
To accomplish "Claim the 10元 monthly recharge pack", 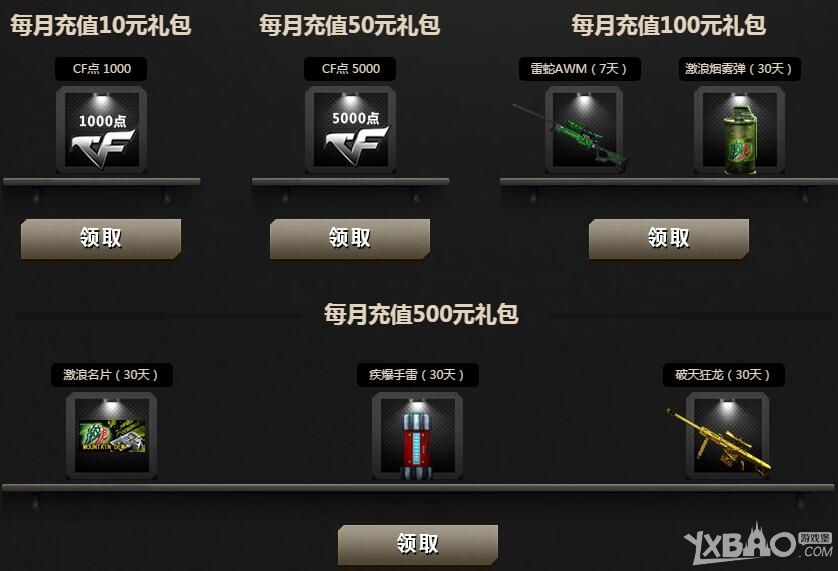I will 101,238.
